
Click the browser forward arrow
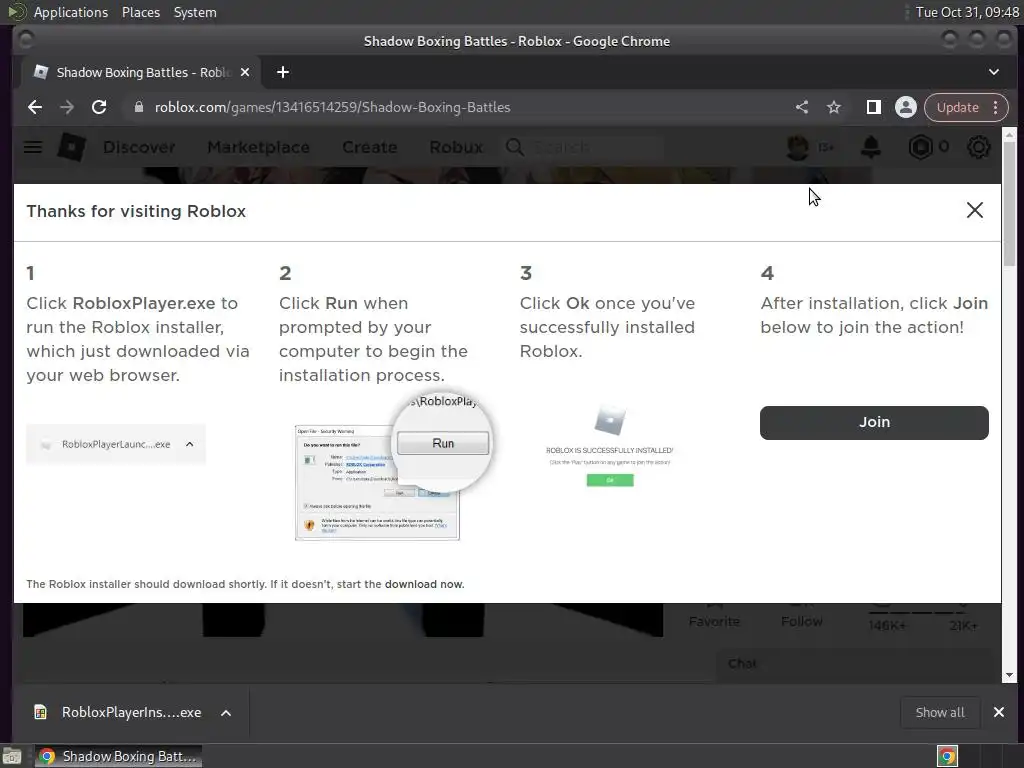tap(67, 107)
